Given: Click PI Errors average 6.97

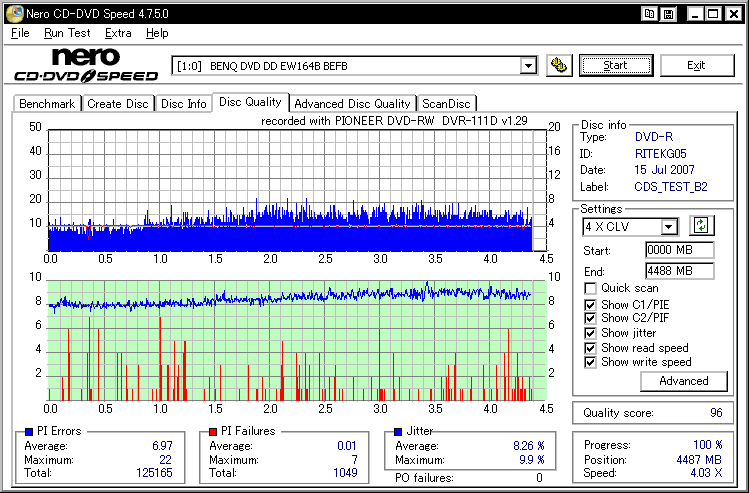Looking at the screenshot, I should point(162,446).
